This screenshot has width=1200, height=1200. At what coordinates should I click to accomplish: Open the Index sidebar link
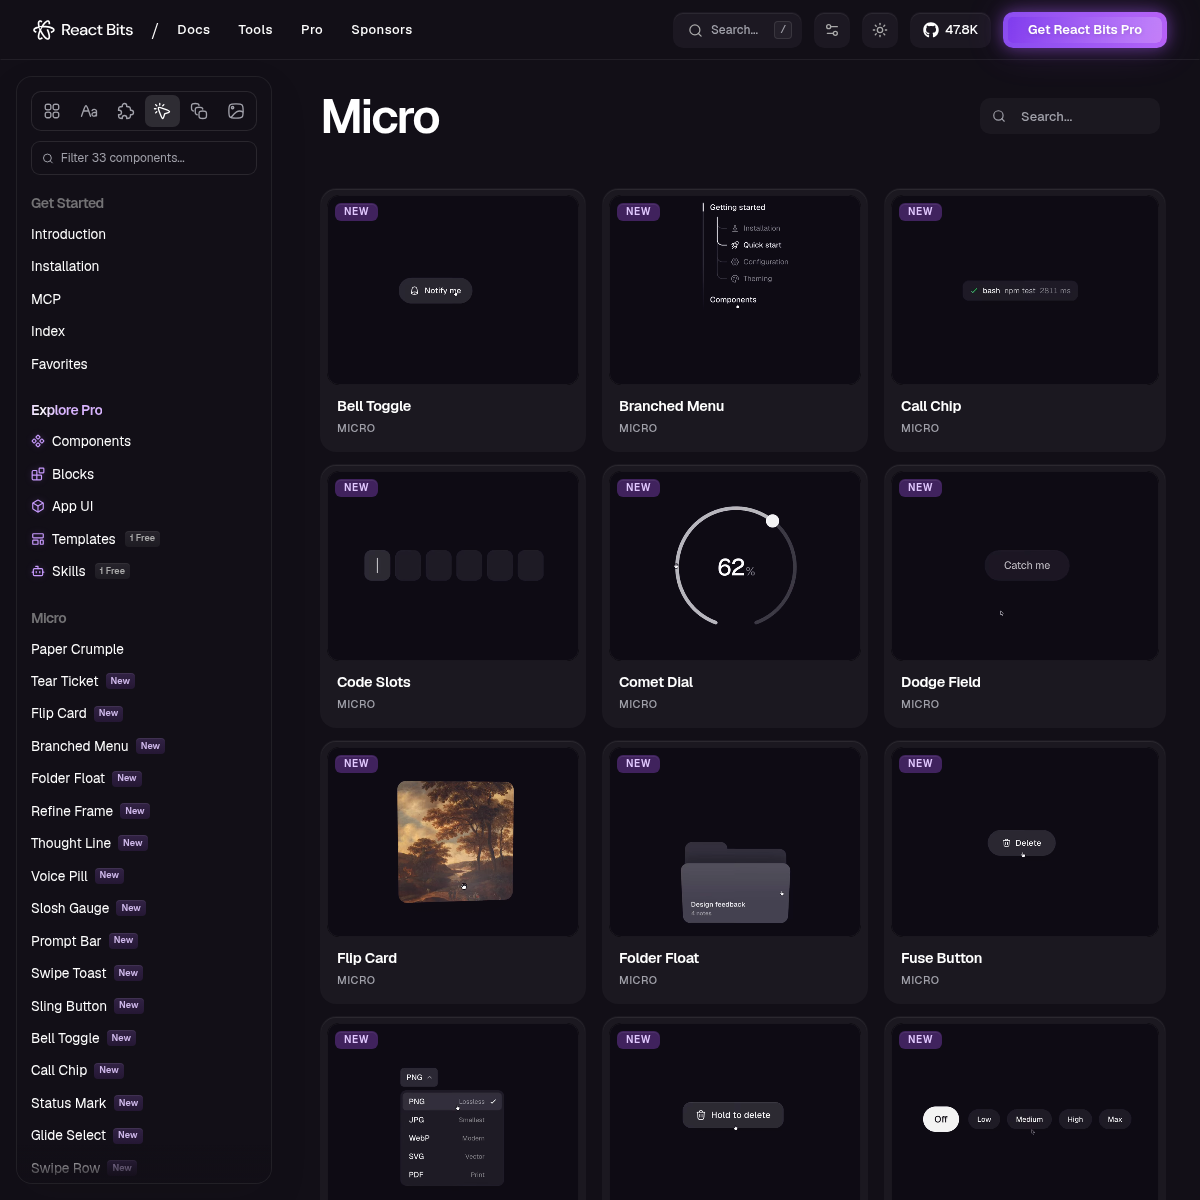48,331
